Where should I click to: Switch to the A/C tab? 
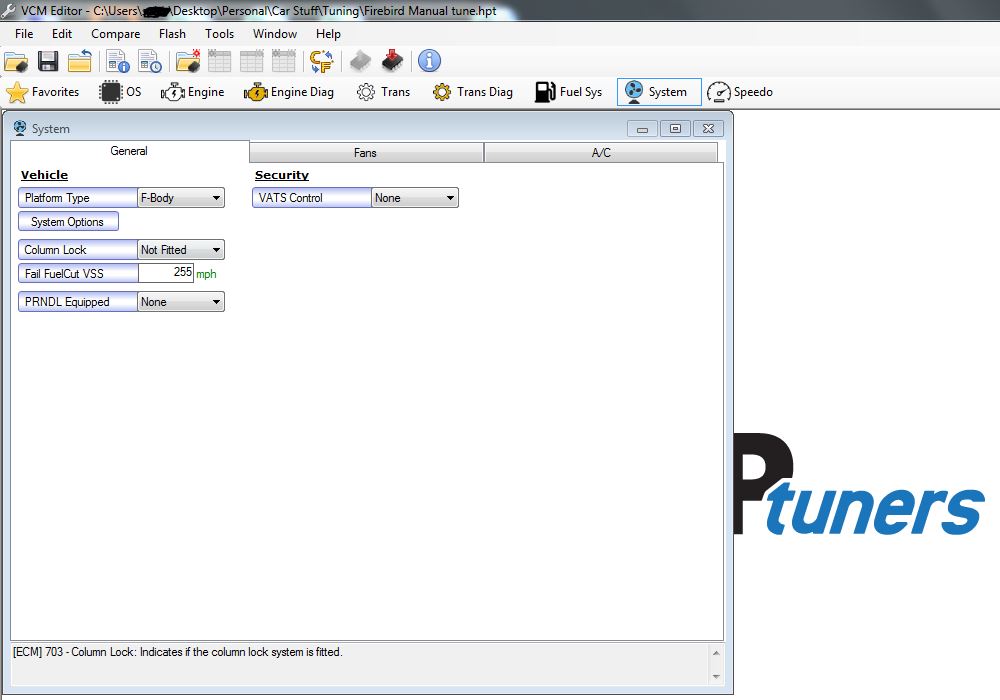601,153
